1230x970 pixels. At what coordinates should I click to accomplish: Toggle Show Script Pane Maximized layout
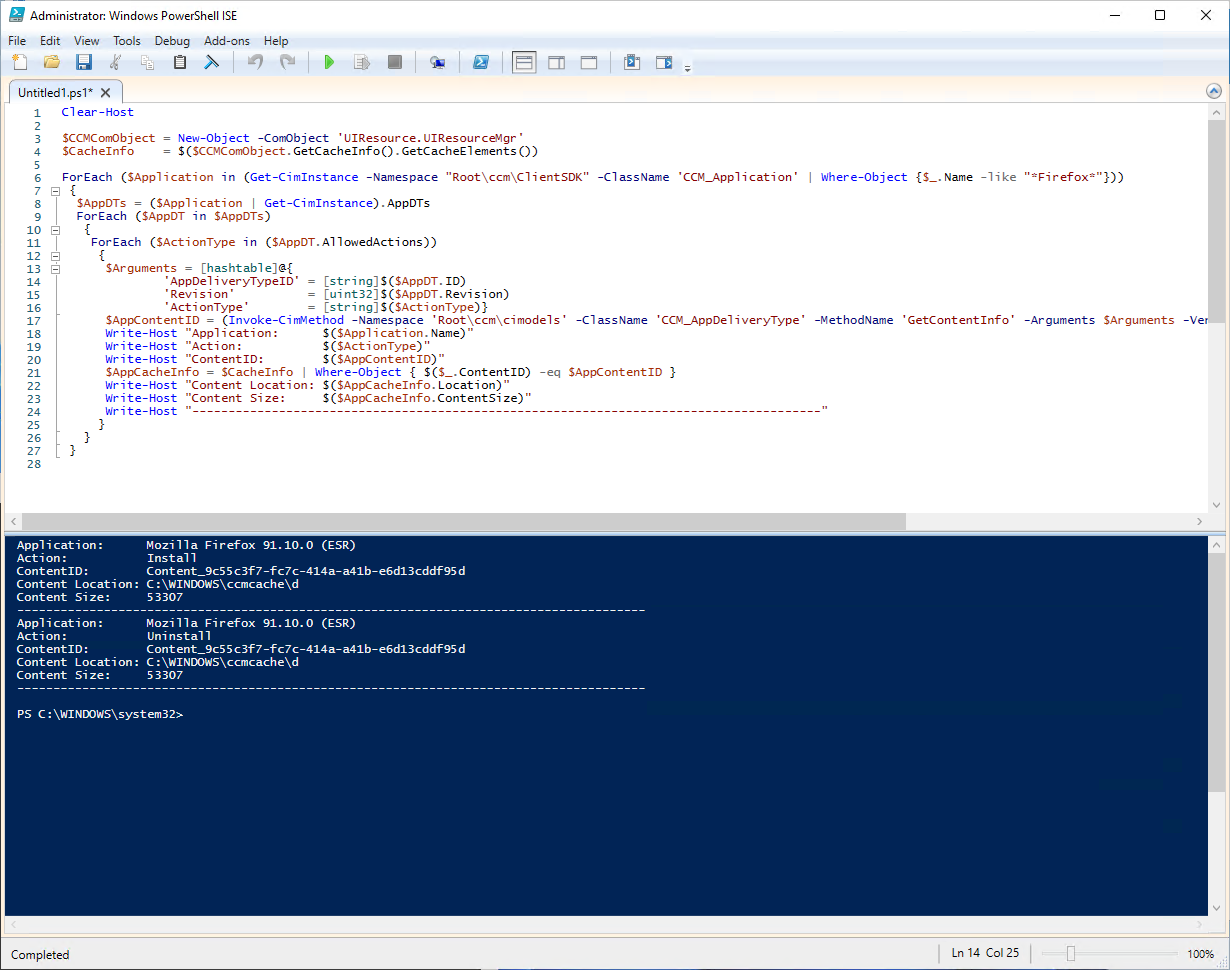click(589, 62)
